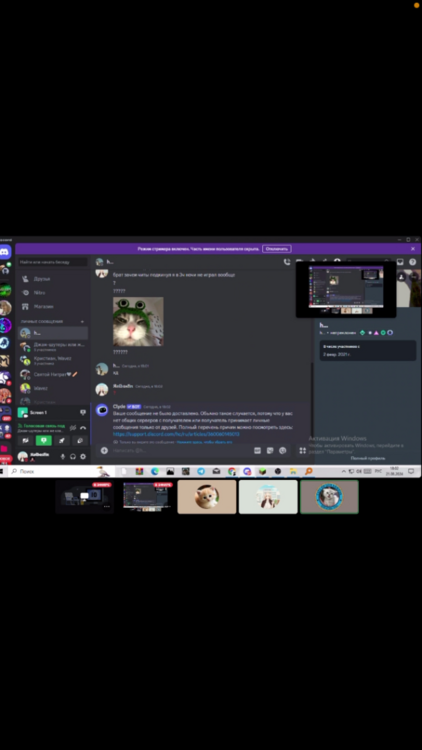Open the Inbox icon in the header
The image size is (422, 750).
pyautogui.click(x=400, y=262)
